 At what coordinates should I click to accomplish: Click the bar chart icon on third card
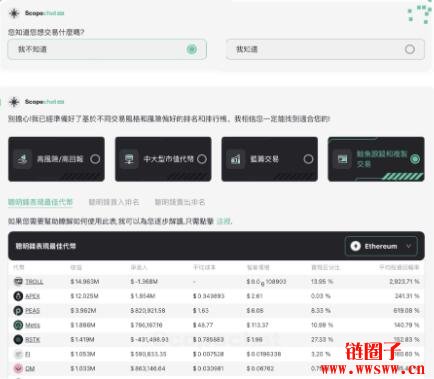point(235,159)
